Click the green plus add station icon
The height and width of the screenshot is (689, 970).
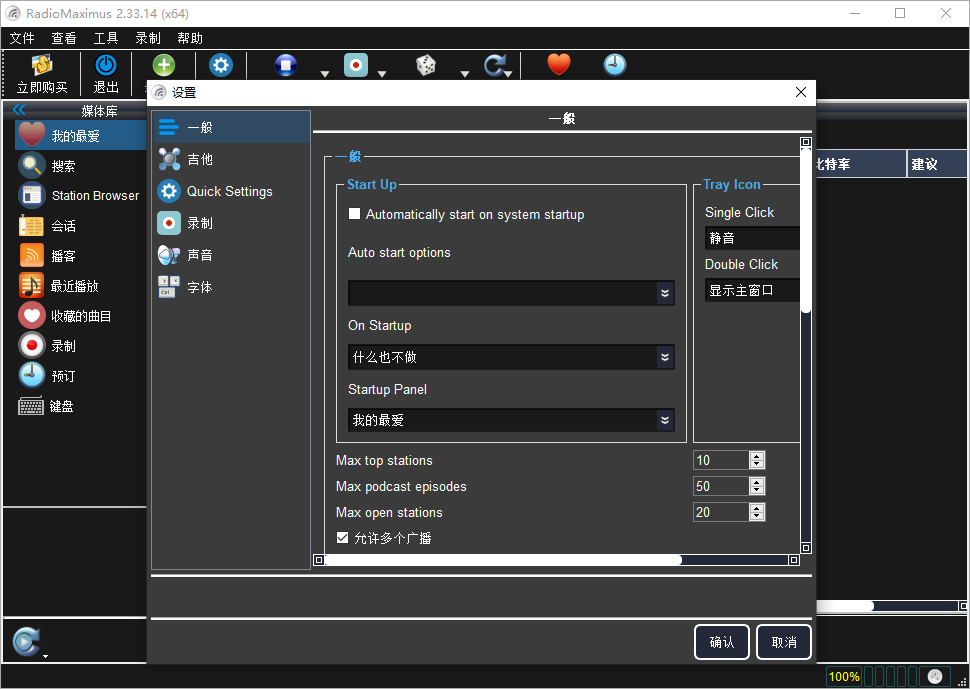tap(164, 65)
